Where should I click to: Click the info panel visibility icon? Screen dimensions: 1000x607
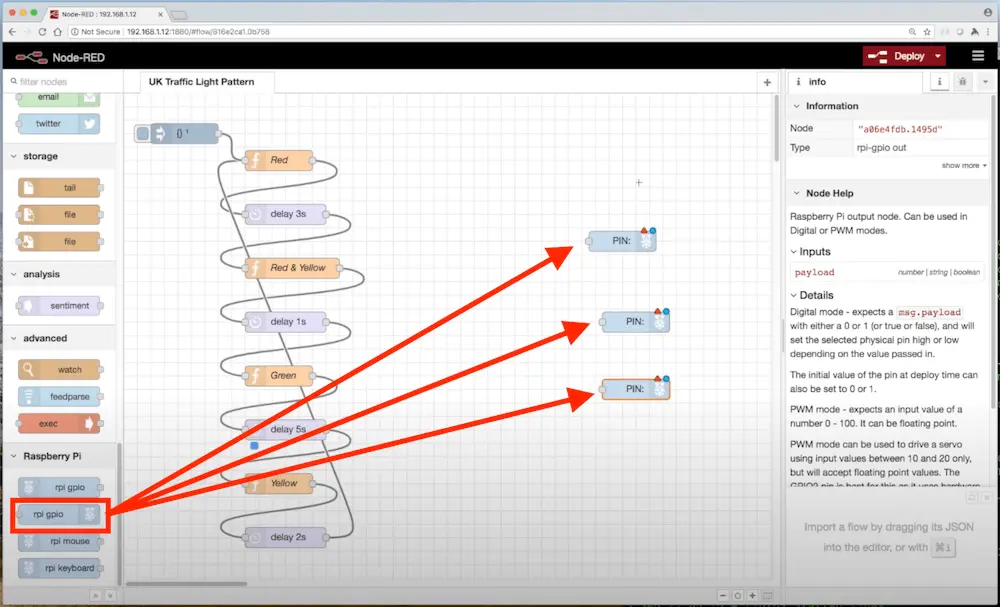click(x=939, y=82)
